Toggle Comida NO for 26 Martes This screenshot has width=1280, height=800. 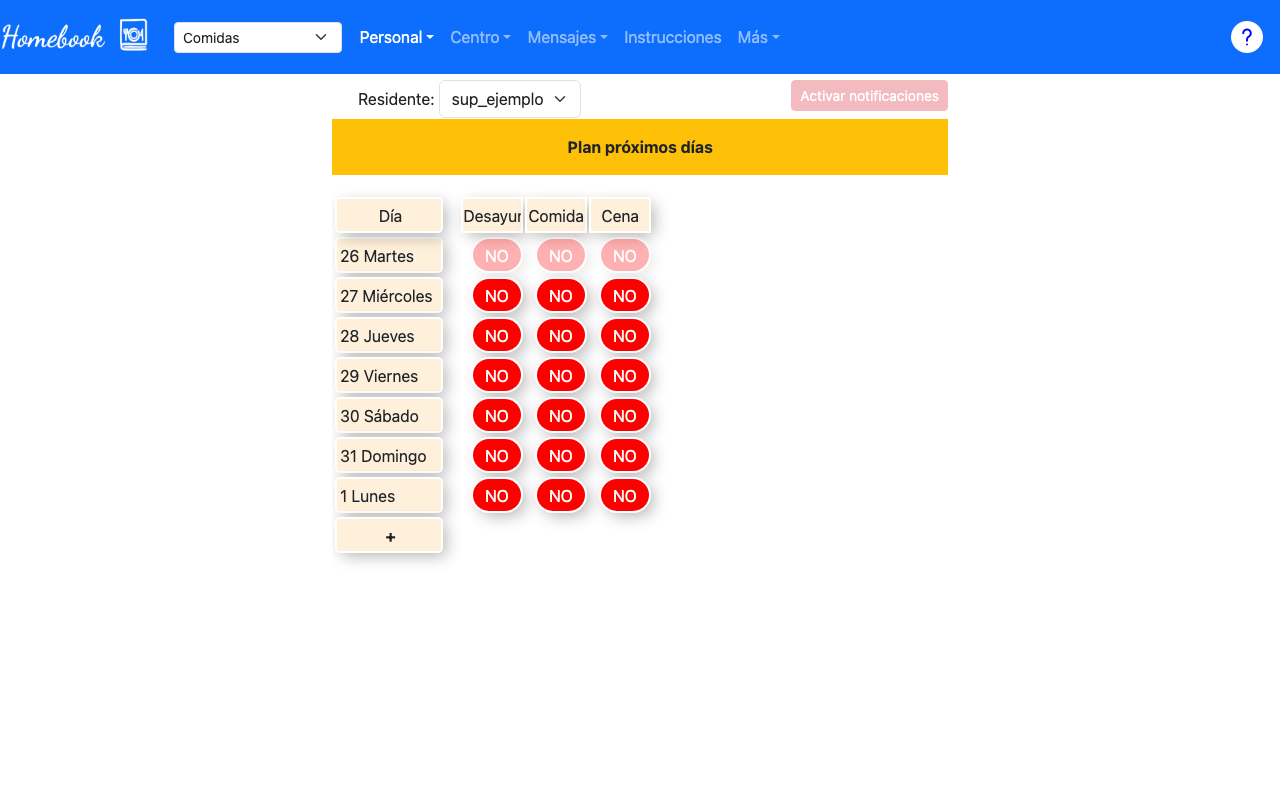pos(561,256)
